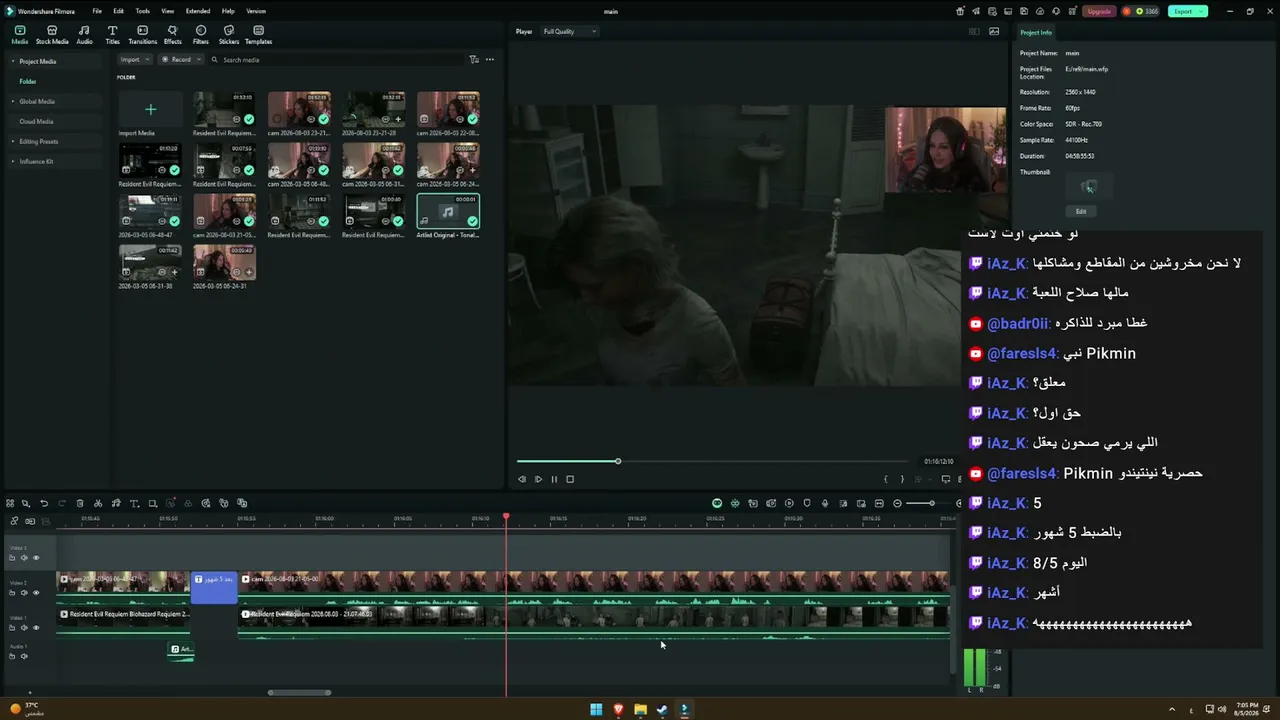
Task: Open the Titles tab
Action: [112, 35]
